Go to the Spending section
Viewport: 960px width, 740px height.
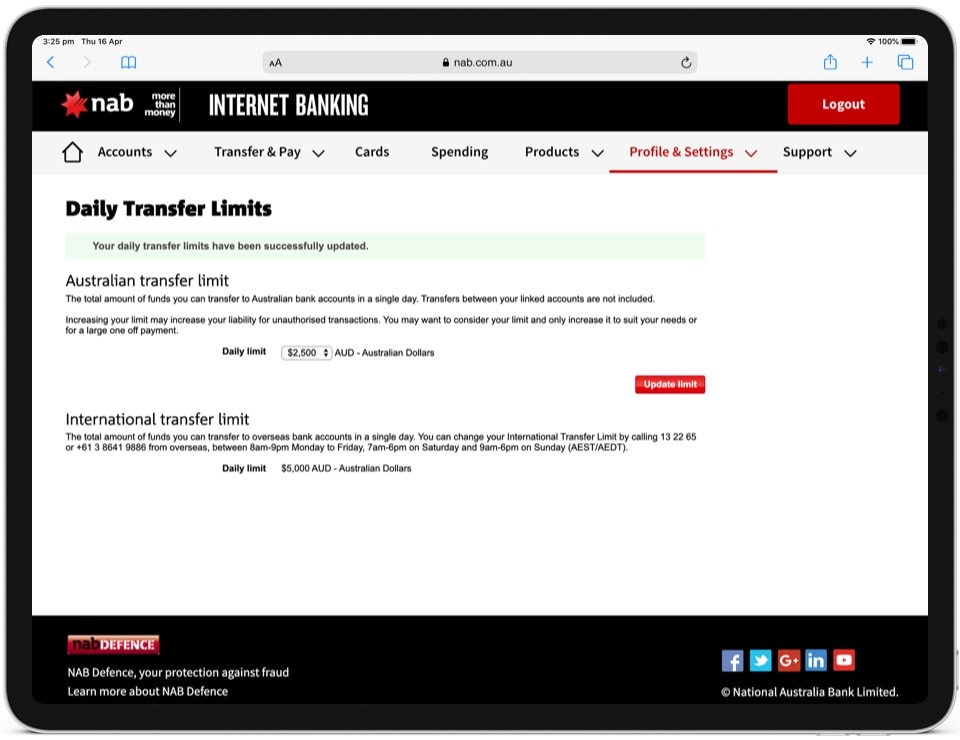coord(459,152)
